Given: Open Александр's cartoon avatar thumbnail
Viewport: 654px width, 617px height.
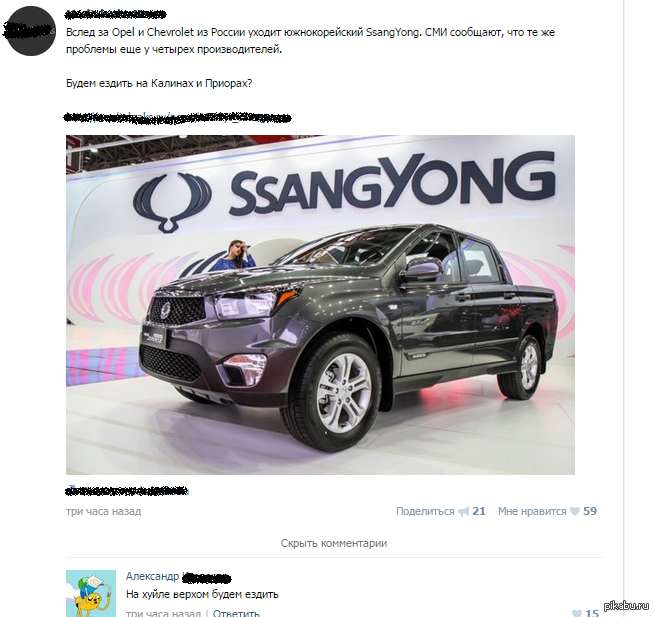Looking at the screenshot, I should click(x=91, y=594).
